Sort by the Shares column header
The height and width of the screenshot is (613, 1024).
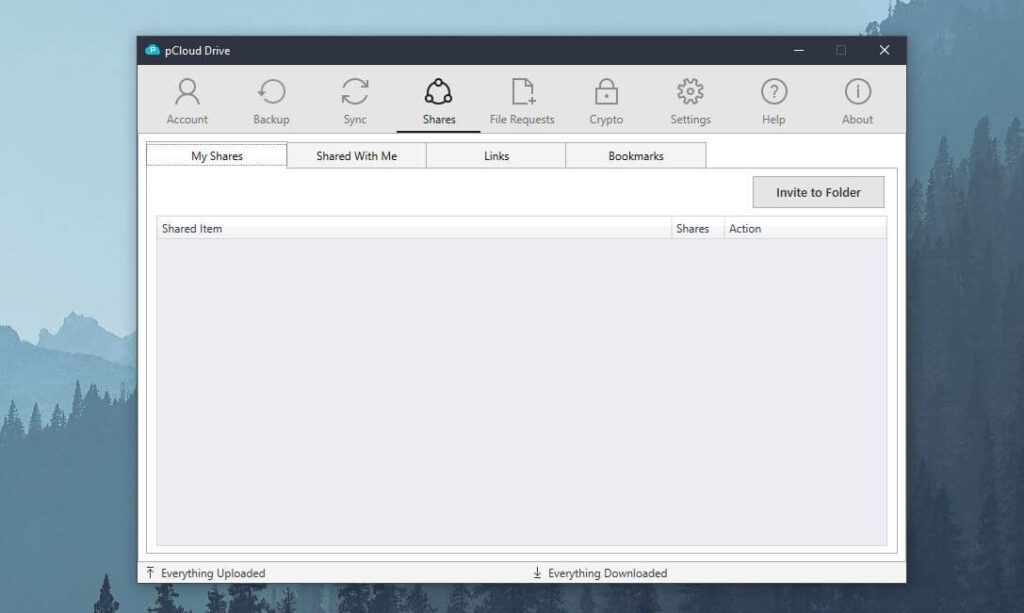coord(697,228)
